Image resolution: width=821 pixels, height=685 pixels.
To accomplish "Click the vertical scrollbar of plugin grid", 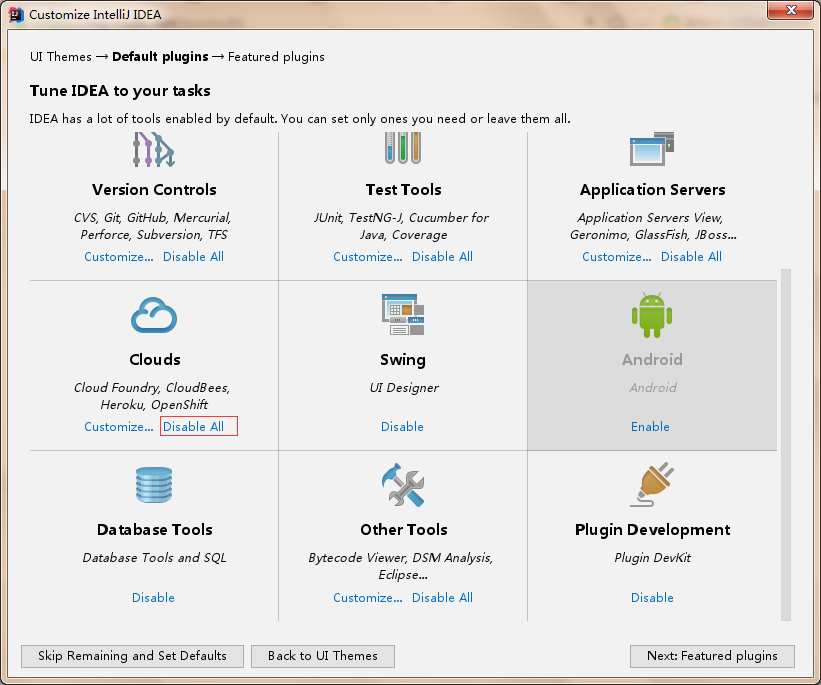I will (785, 444).
